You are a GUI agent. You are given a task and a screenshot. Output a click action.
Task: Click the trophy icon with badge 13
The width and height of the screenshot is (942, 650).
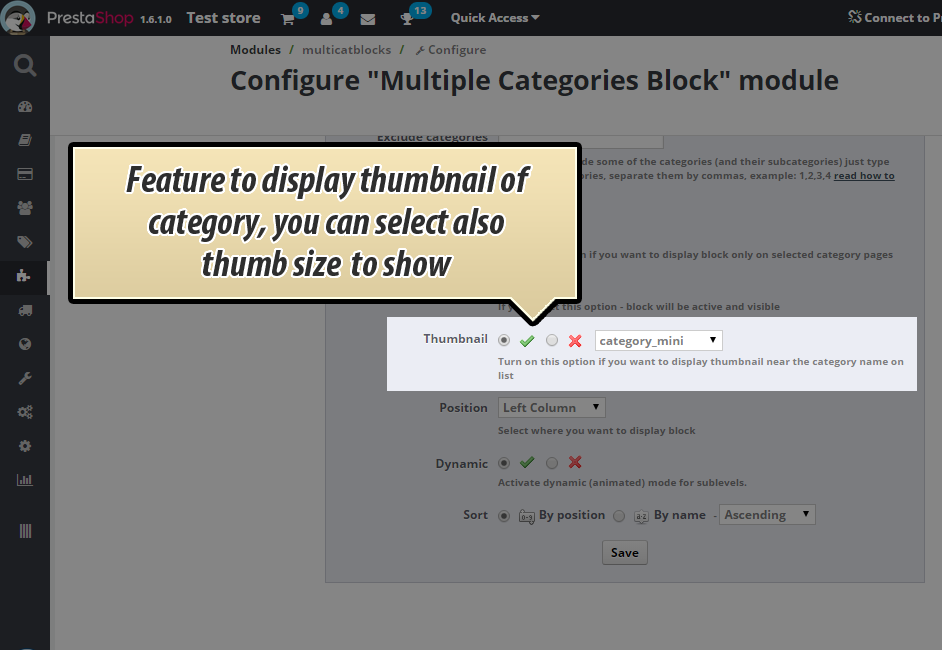(407, 19)
